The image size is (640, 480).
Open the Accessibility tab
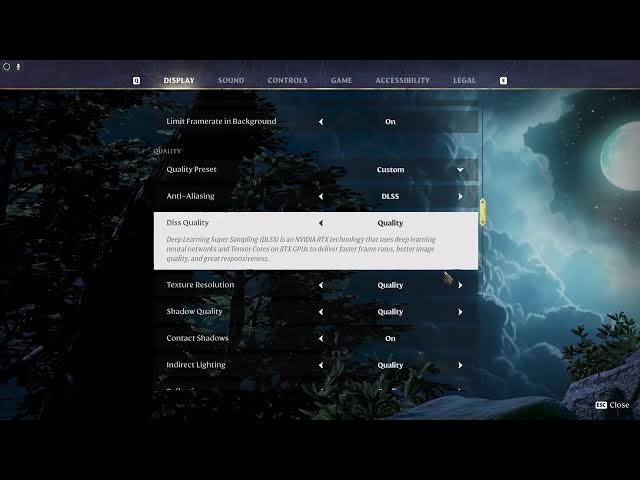point(402,80)
